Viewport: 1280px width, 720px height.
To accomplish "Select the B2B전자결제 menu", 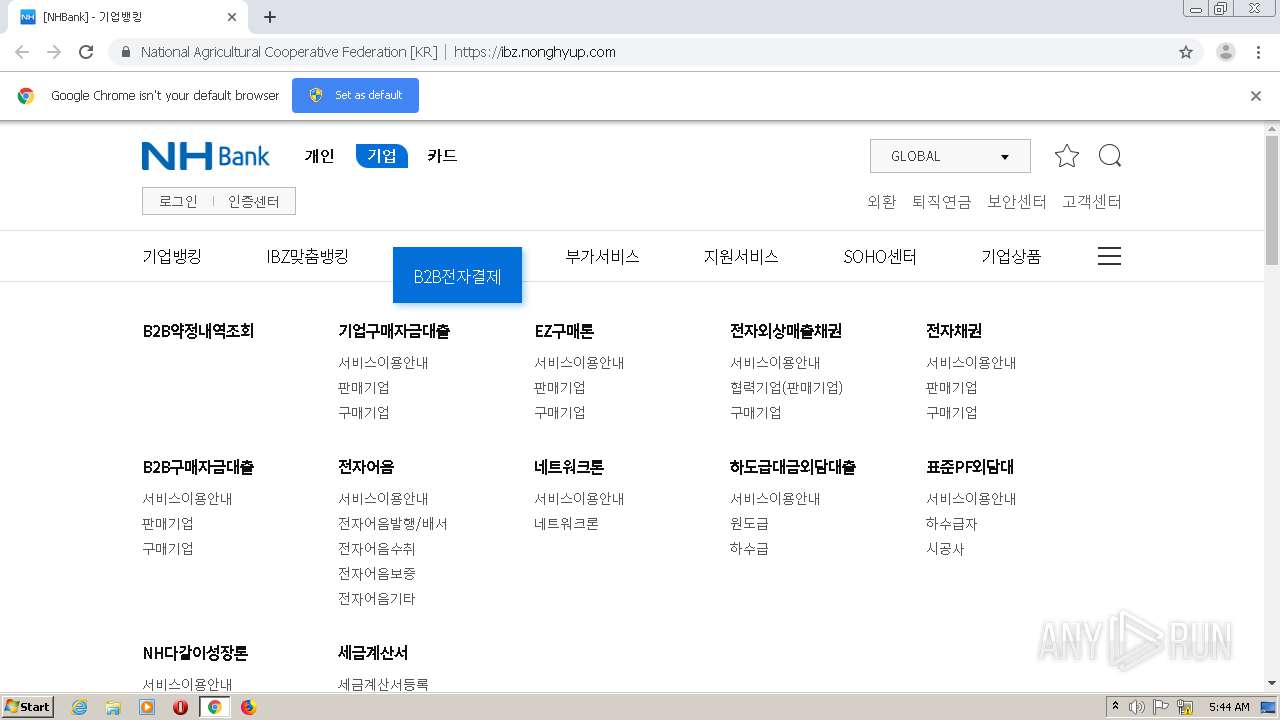I will click(457, 275).
